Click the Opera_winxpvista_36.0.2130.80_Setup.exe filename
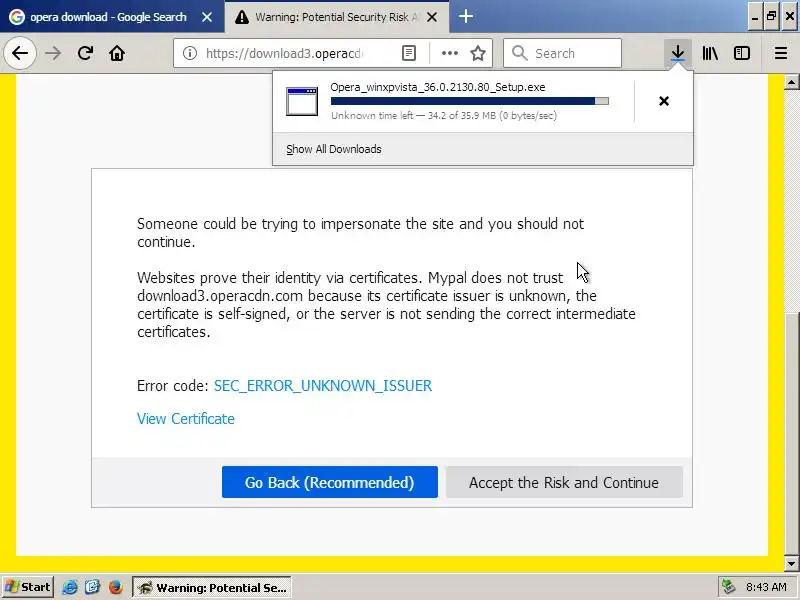Image resolution: width=800 pixels, height=600 pixels. [x=438, y=87]
